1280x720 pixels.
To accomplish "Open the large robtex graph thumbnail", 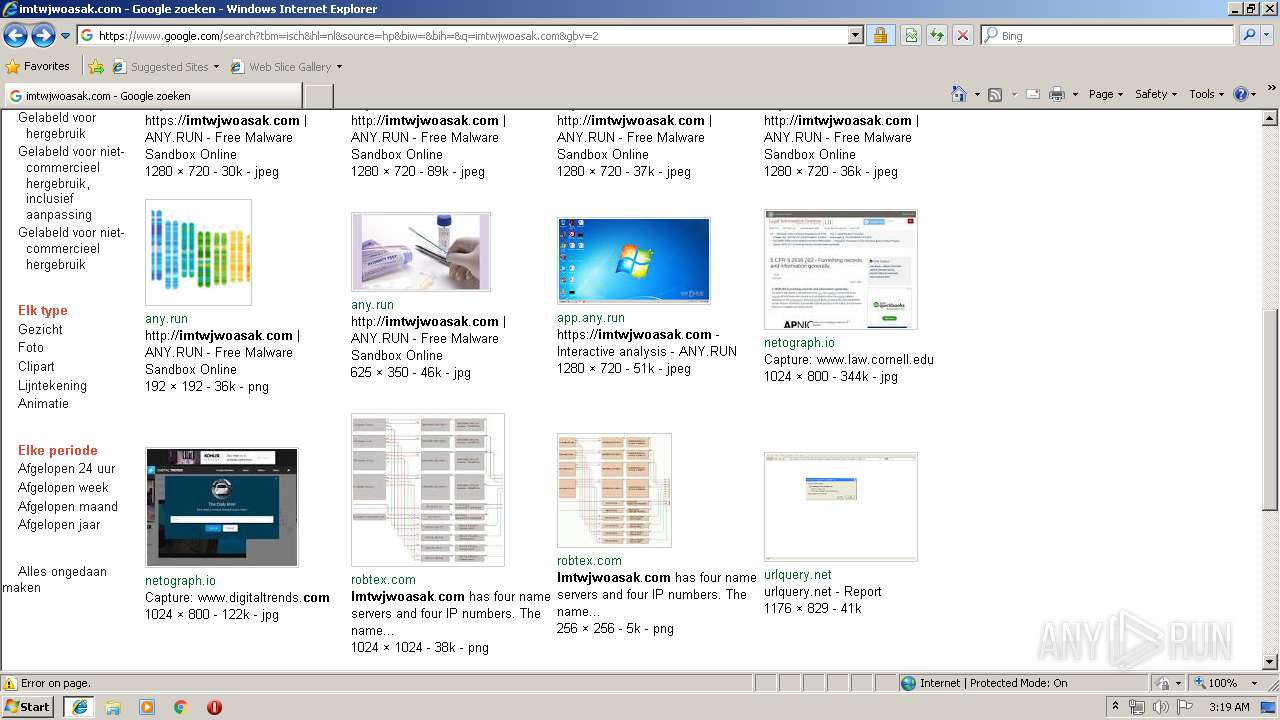I will click(x=428, y=490).
